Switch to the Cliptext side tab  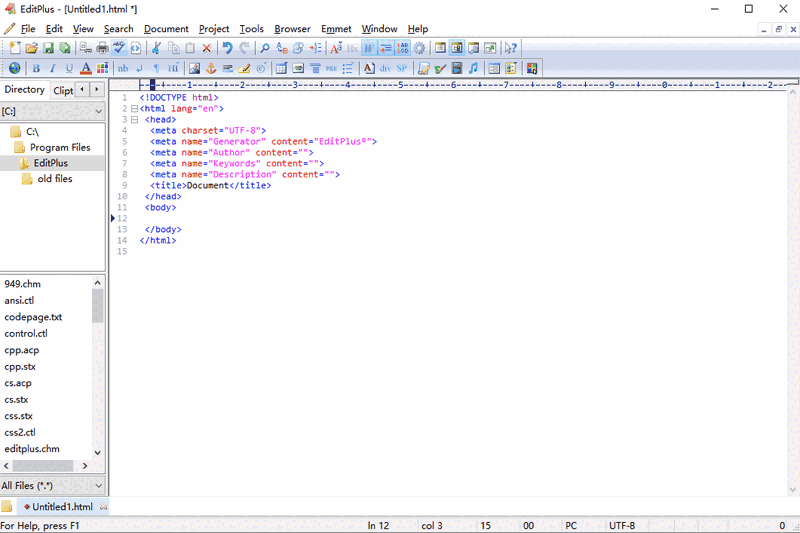[x=63, y=90]
